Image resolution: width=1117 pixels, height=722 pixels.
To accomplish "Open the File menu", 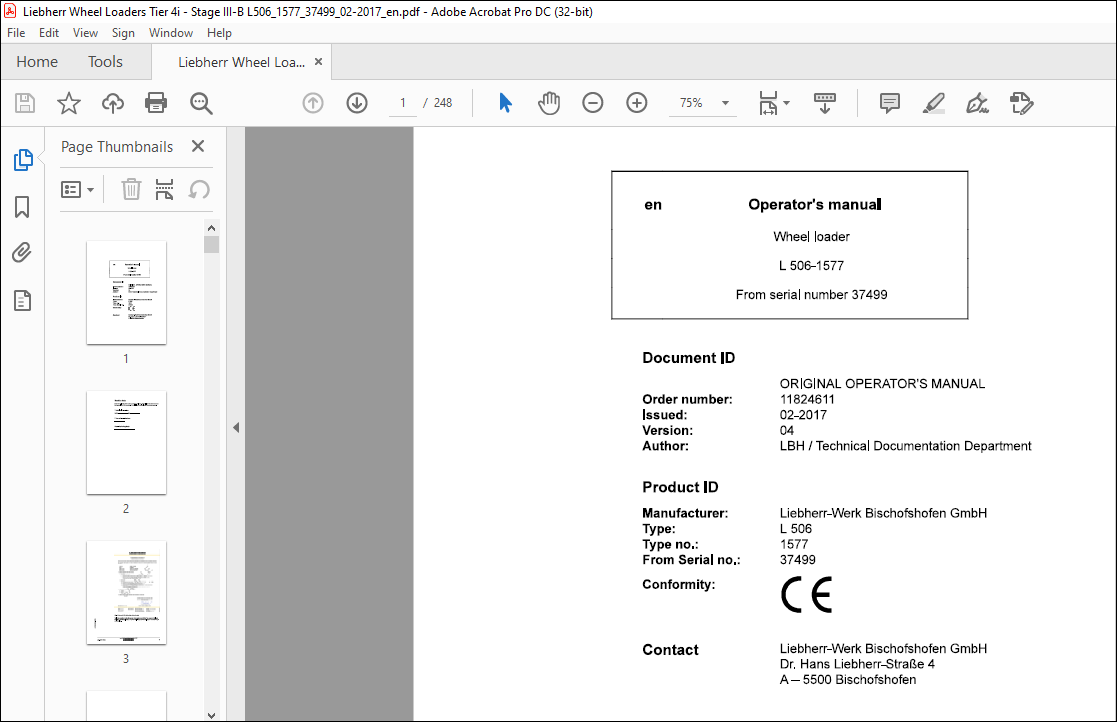I will pyautogui.click(x=16, y=33).
